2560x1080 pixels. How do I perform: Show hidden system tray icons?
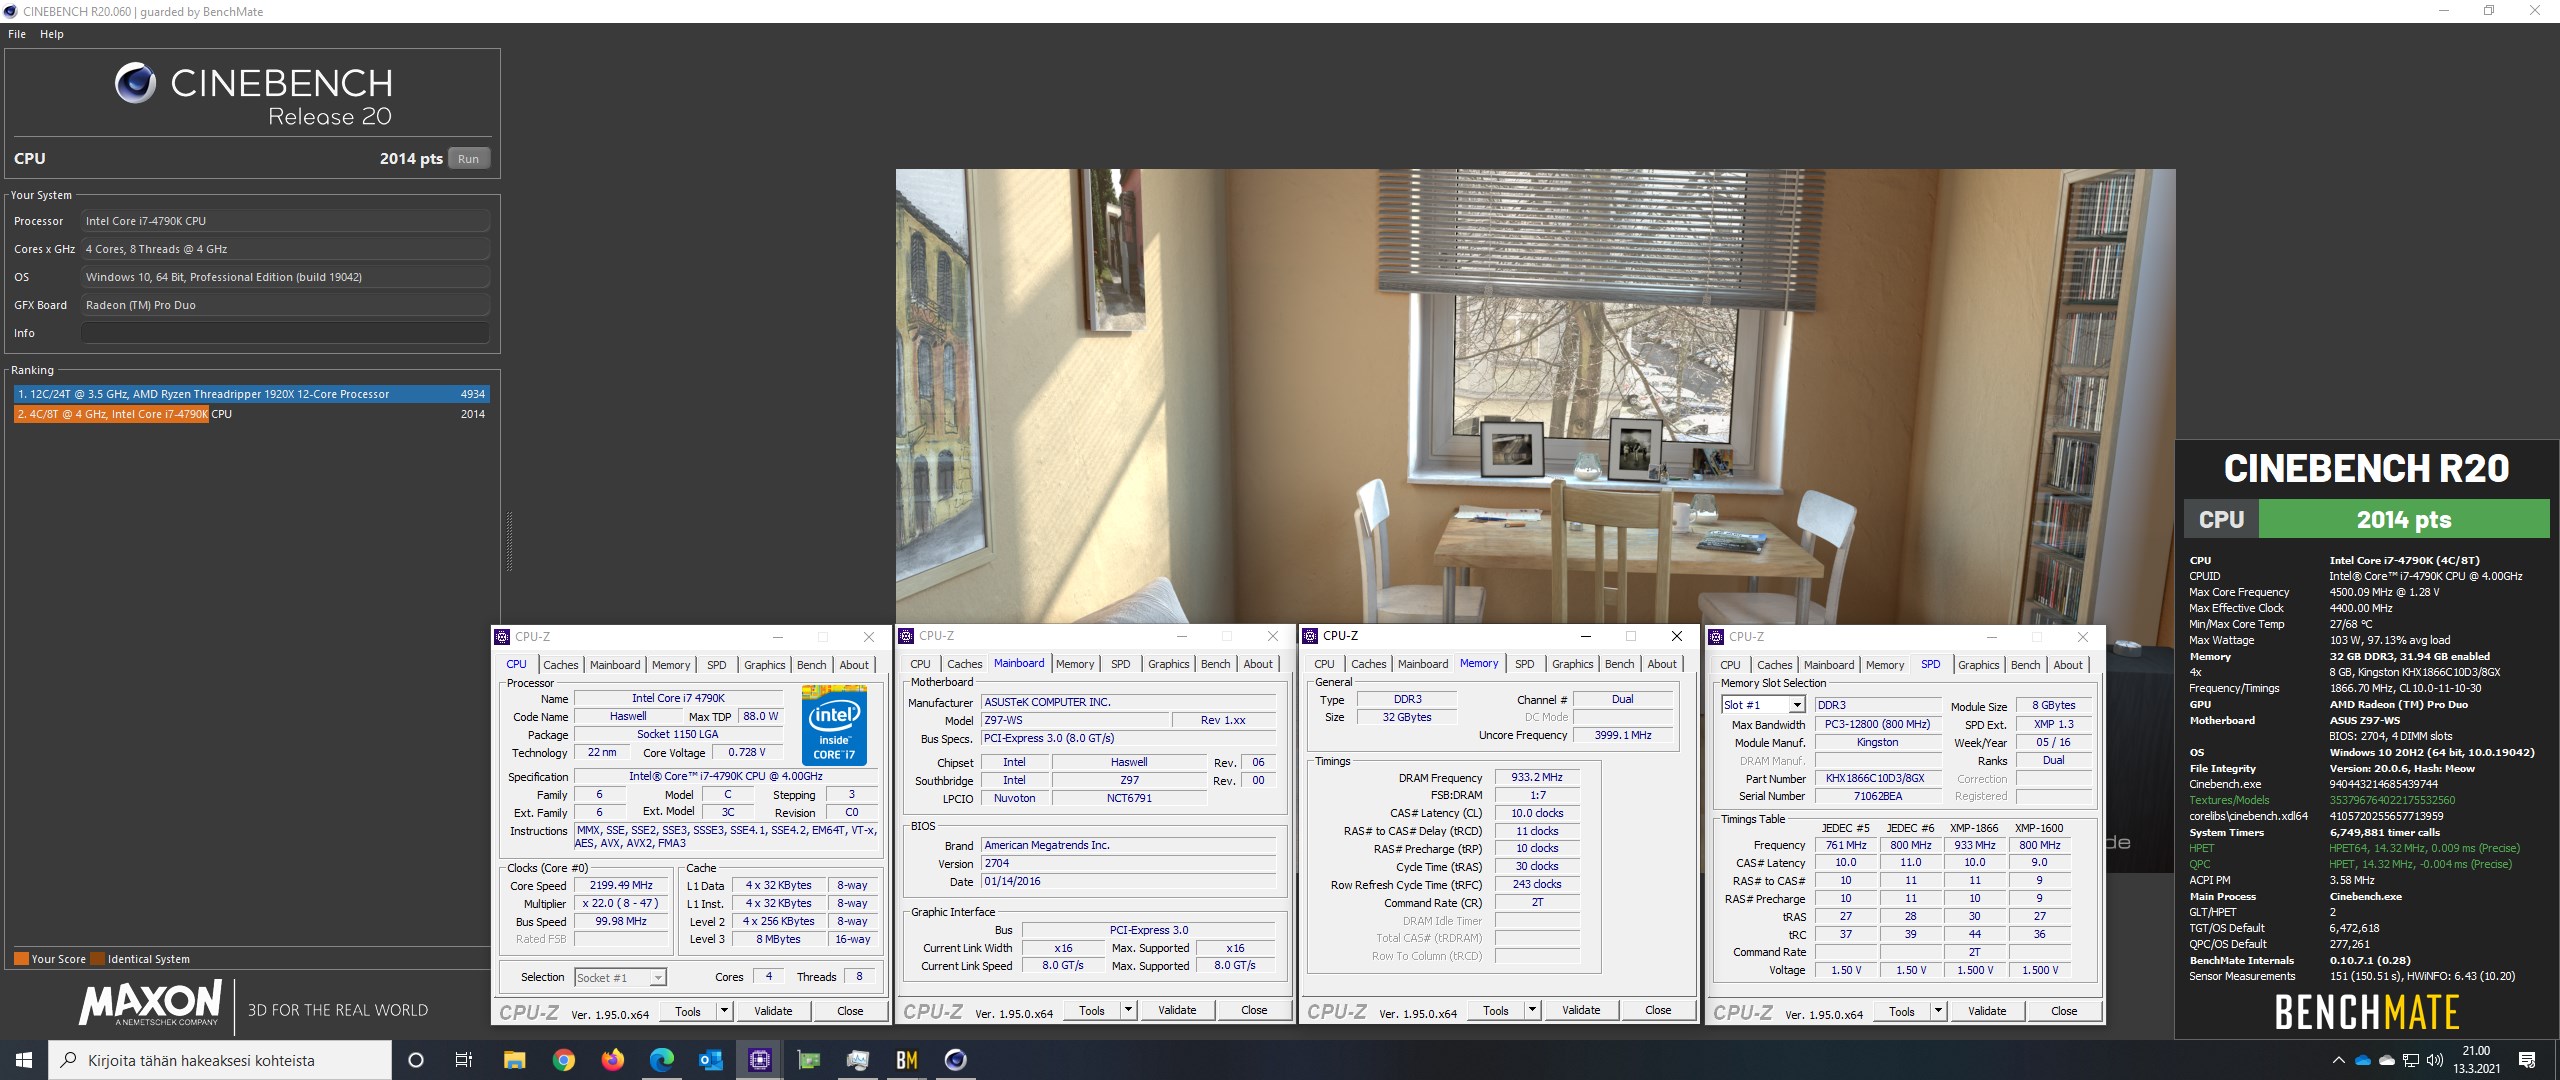2338,1060
